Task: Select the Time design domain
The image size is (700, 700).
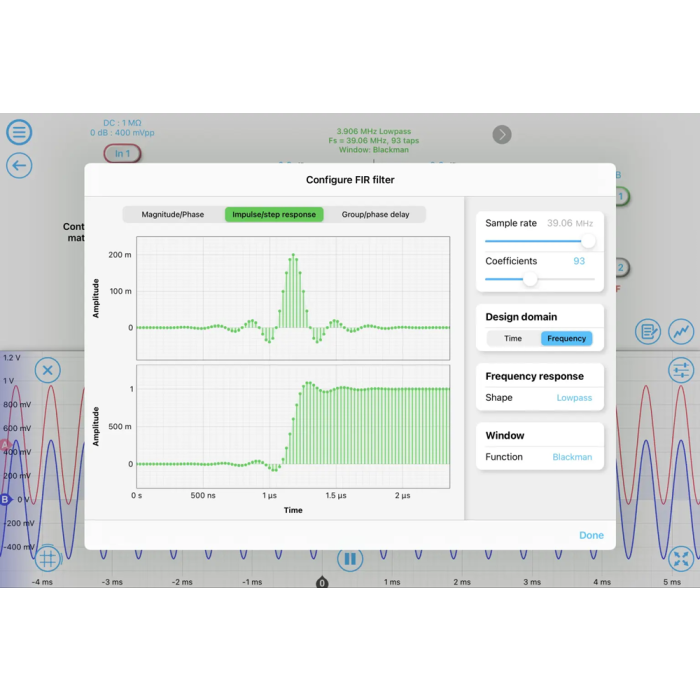Action: (513, 339)
